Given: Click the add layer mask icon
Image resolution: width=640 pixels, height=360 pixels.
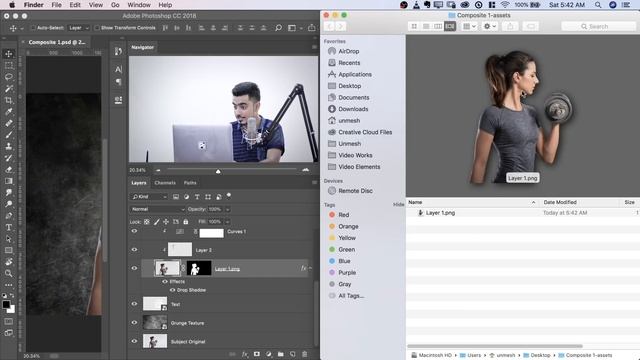Looking at the screenshot, I should coord(257,354).
